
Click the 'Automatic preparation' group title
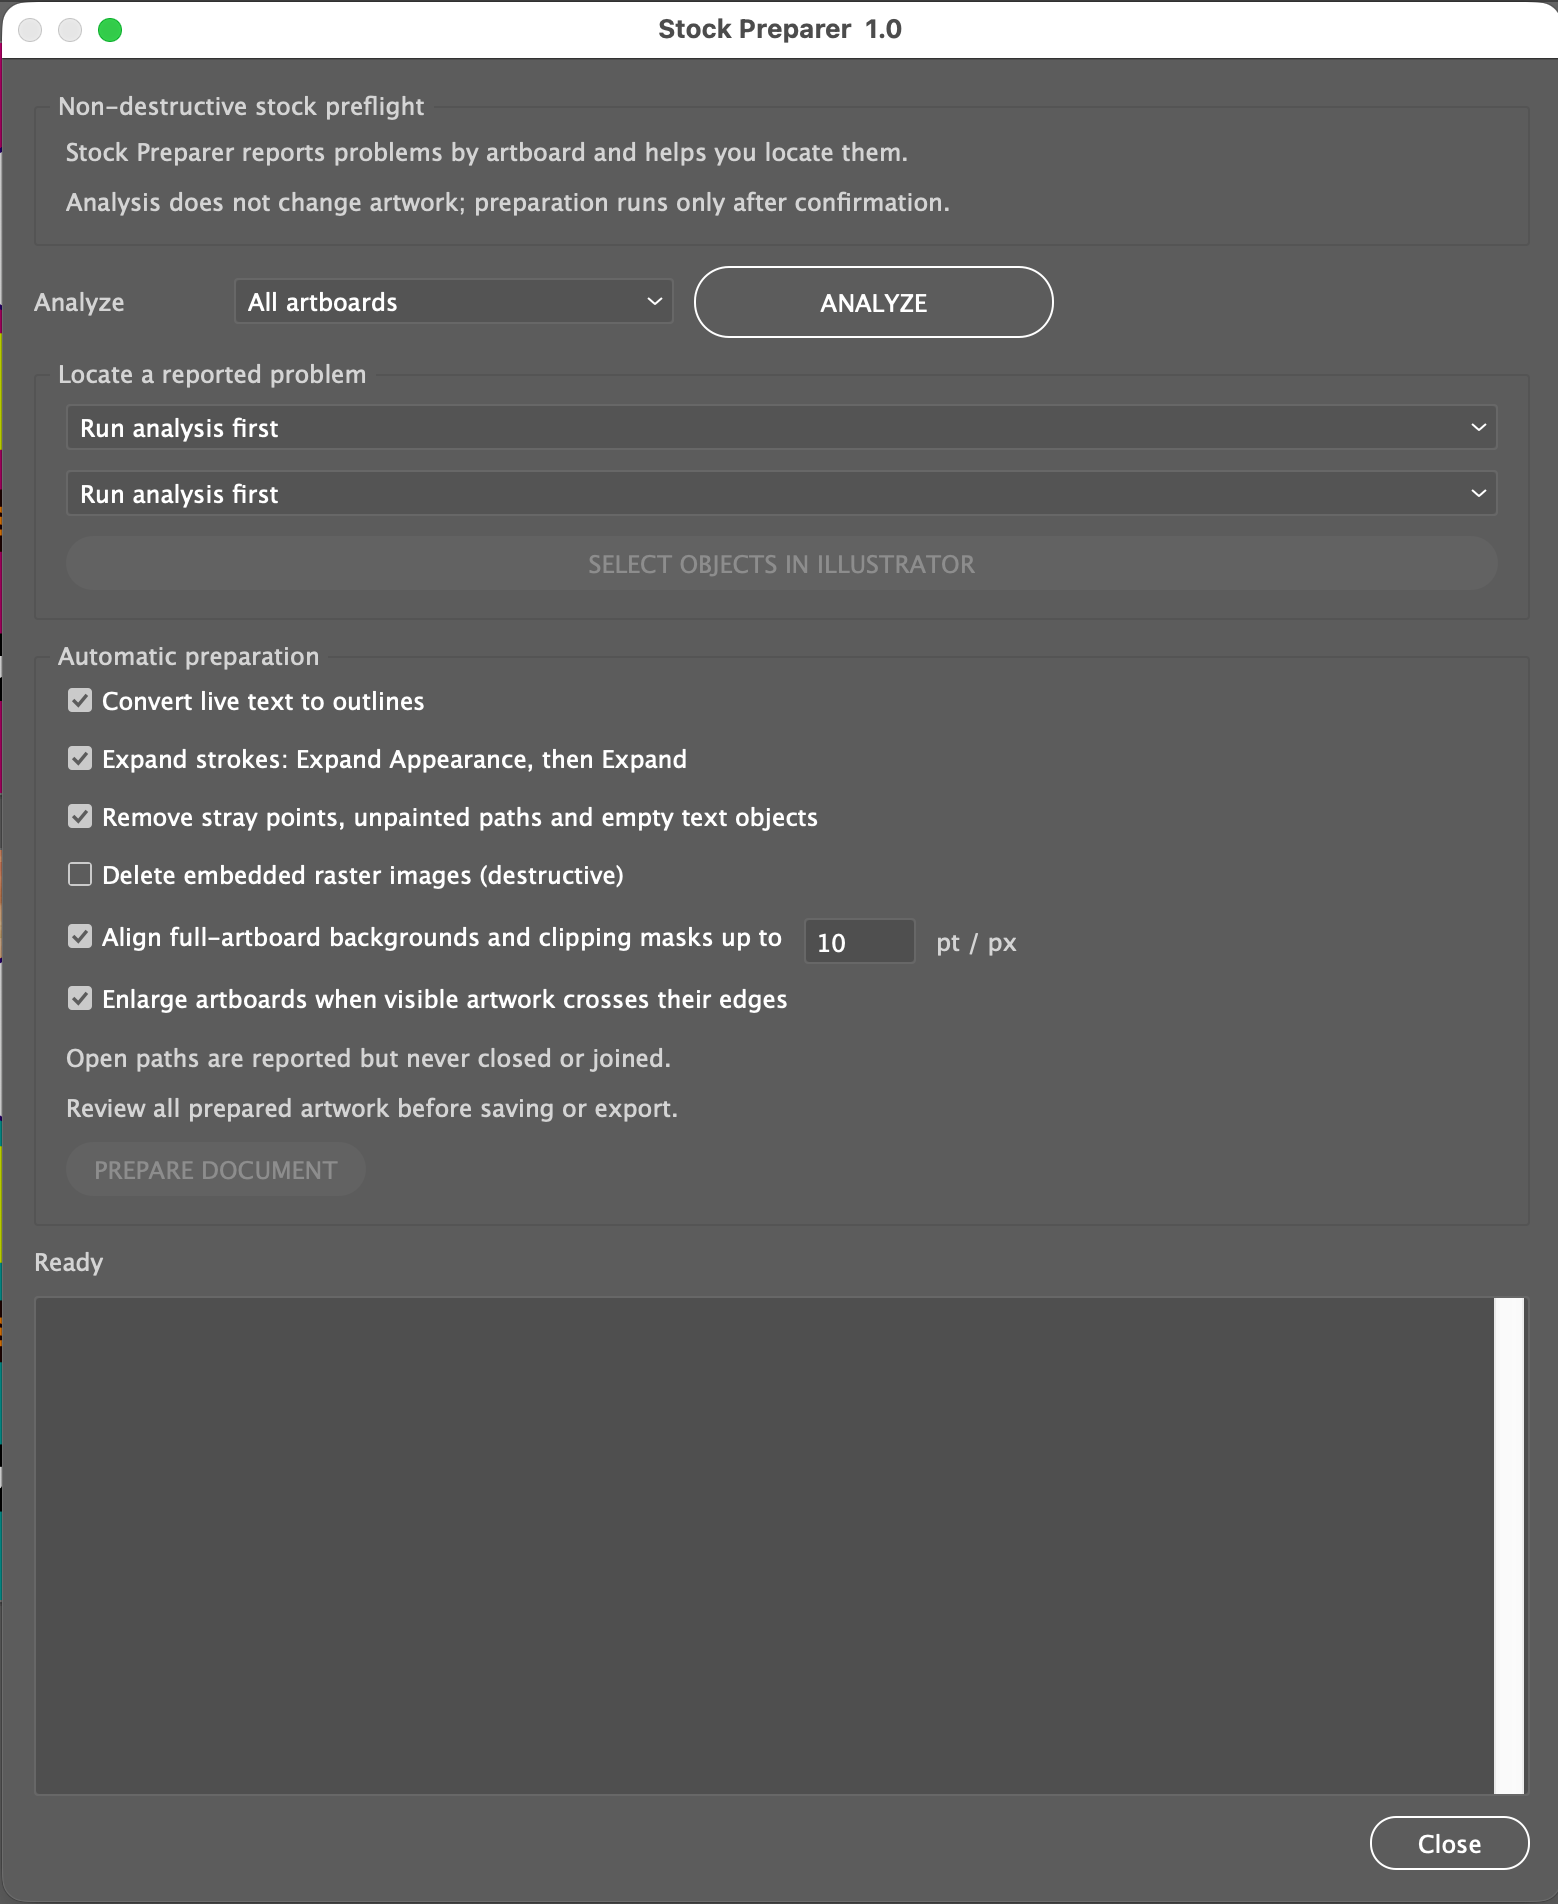pos(189,656)
